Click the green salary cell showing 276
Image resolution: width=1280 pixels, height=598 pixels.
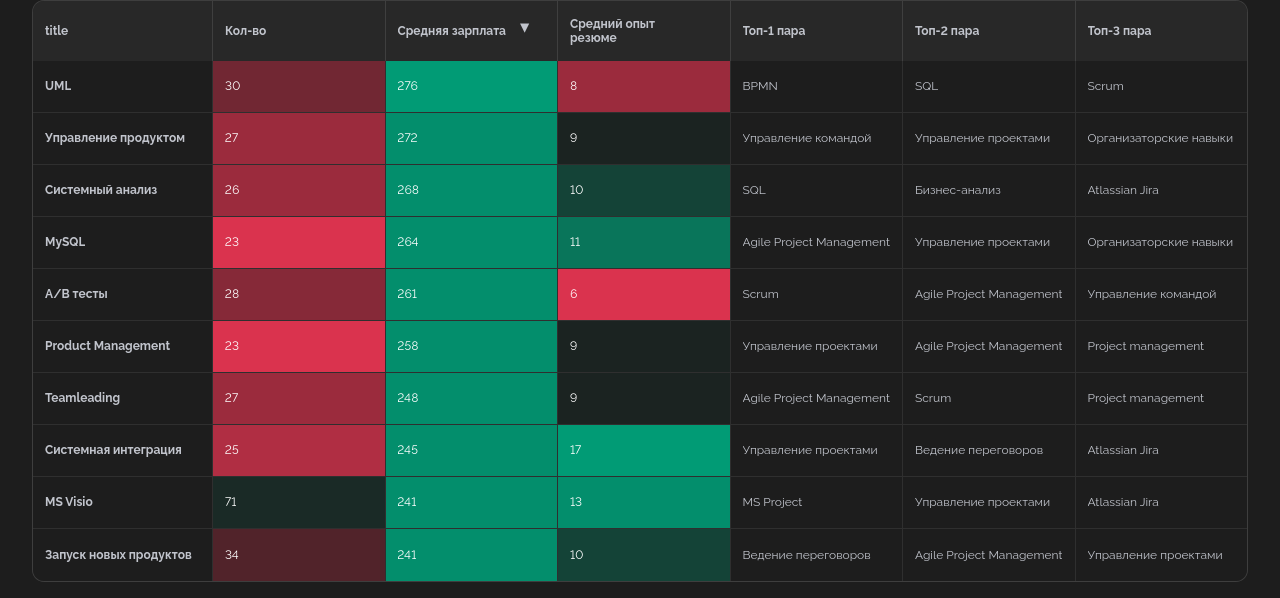(x=471, y=86)
